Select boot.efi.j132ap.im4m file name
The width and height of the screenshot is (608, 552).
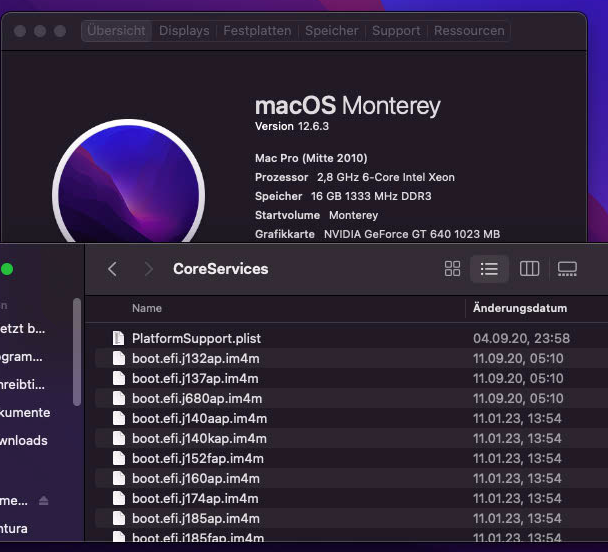pos(195,358)
